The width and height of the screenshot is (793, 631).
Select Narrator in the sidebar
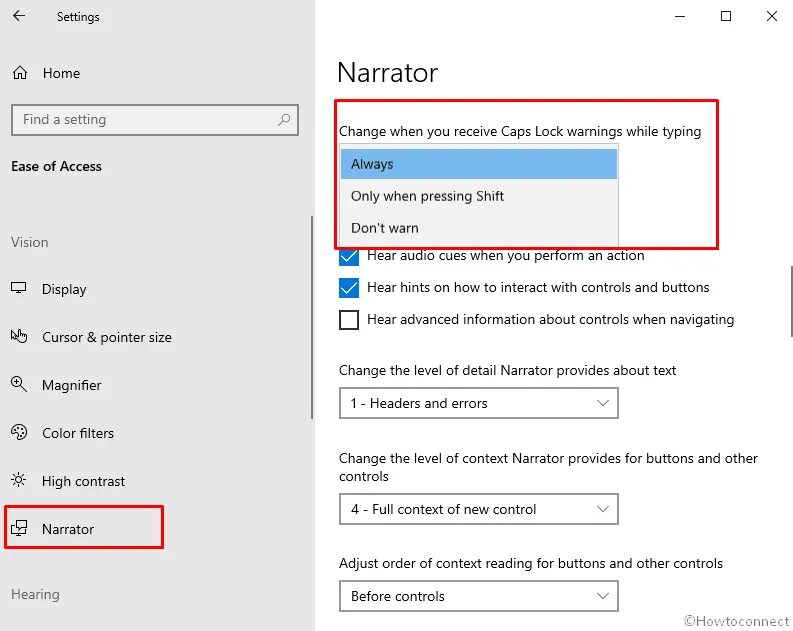click(68, 529)
